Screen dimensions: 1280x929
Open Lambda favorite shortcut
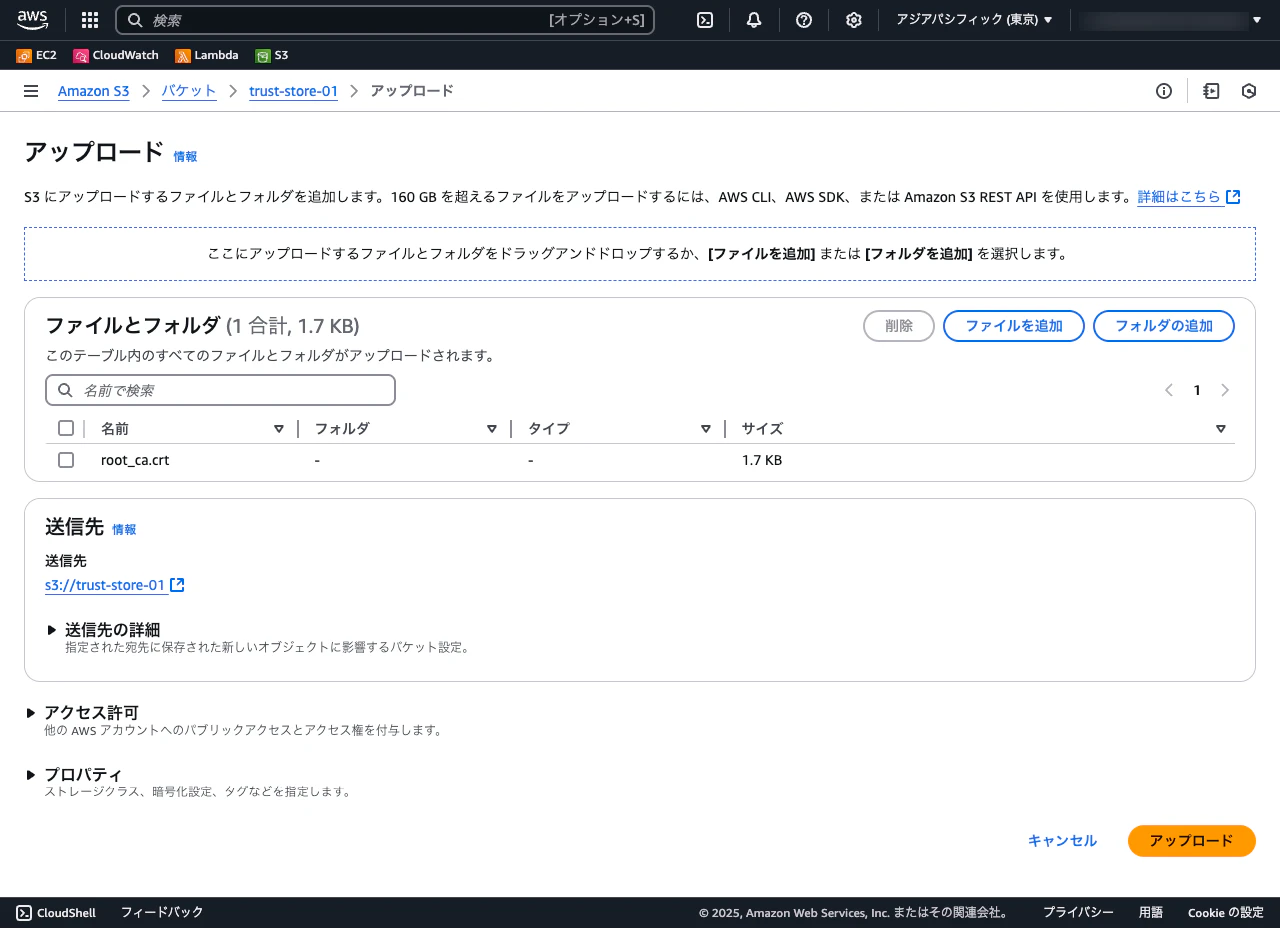(207, 56)
